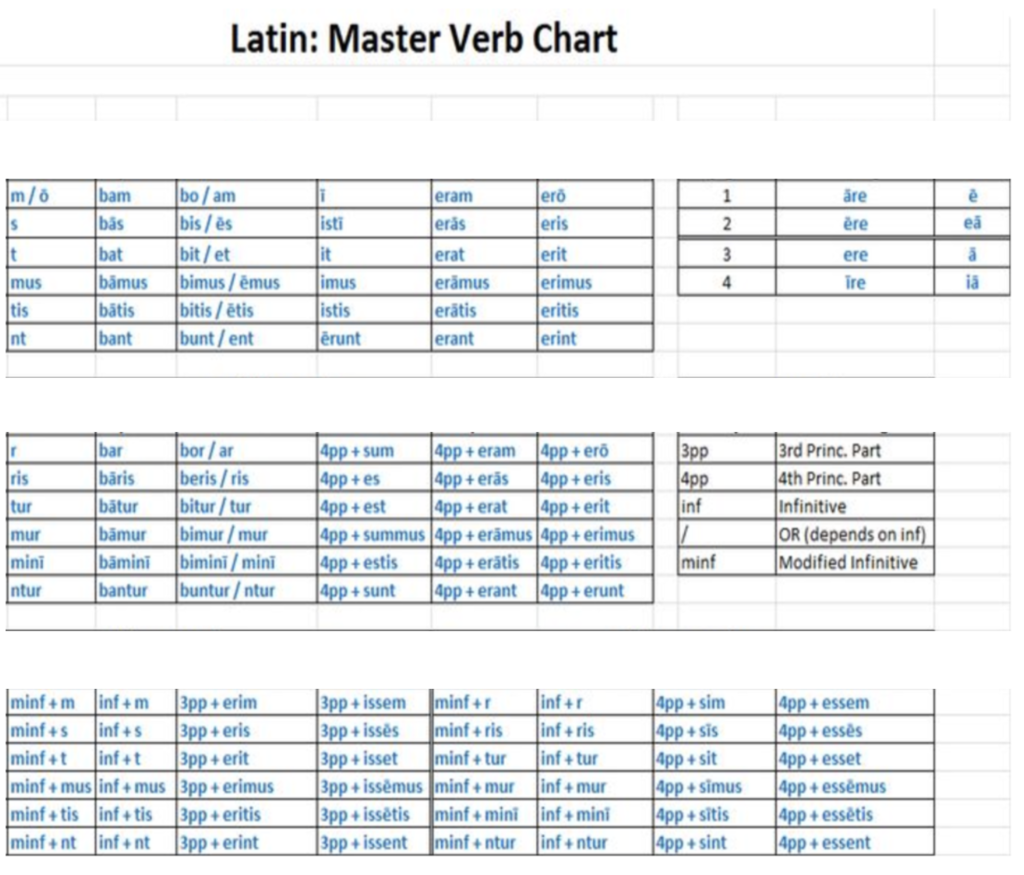The width and height of the screenshot is (1024, 875).
Task: Select the '4pp + sīmus' cell
Action: (x=714, y=786)
